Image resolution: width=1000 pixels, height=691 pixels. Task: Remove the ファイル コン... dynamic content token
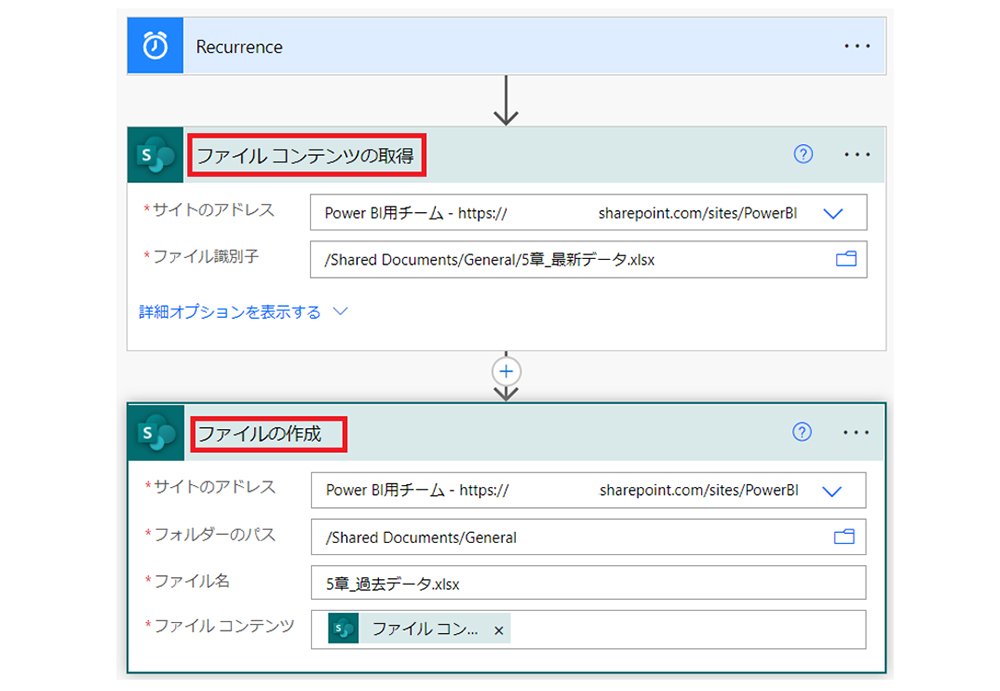(499, 630)
